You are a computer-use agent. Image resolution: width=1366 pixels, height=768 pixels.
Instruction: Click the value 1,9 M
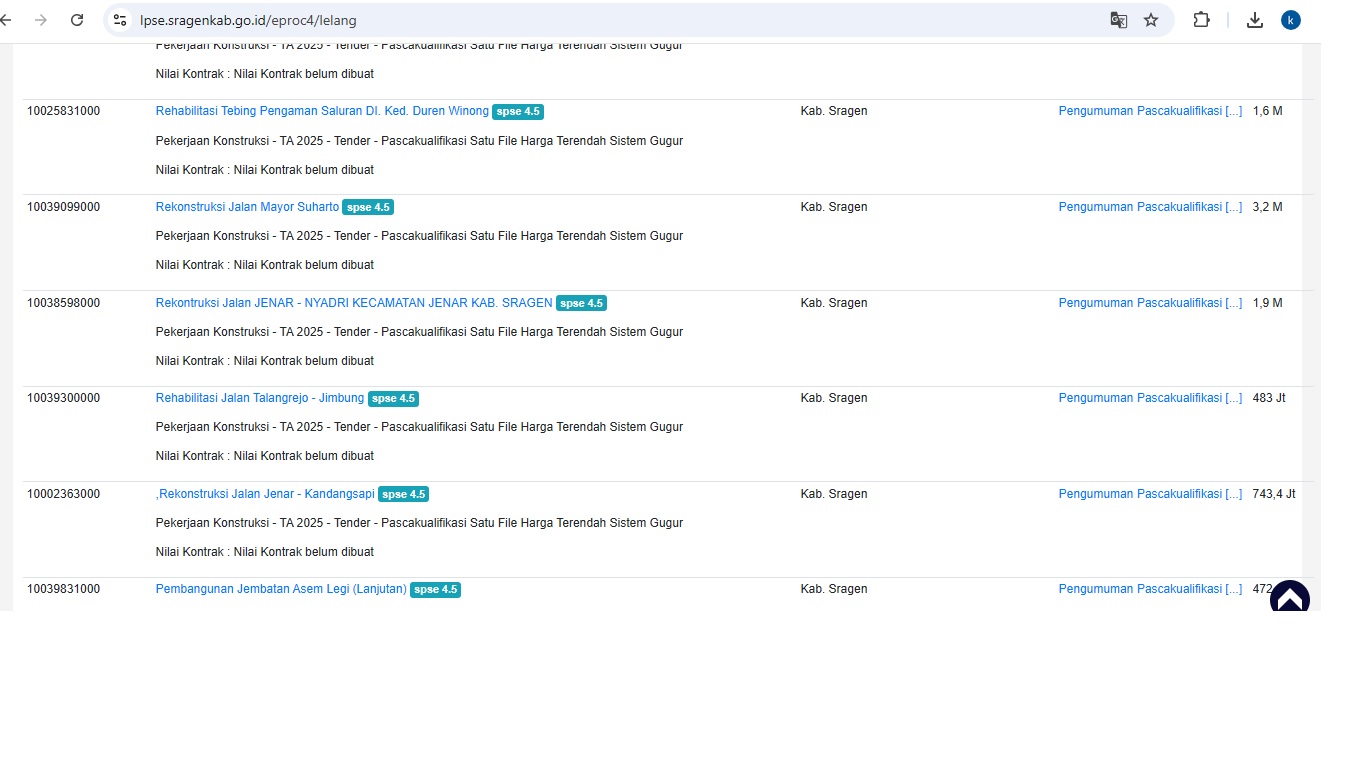[1267, 303]
